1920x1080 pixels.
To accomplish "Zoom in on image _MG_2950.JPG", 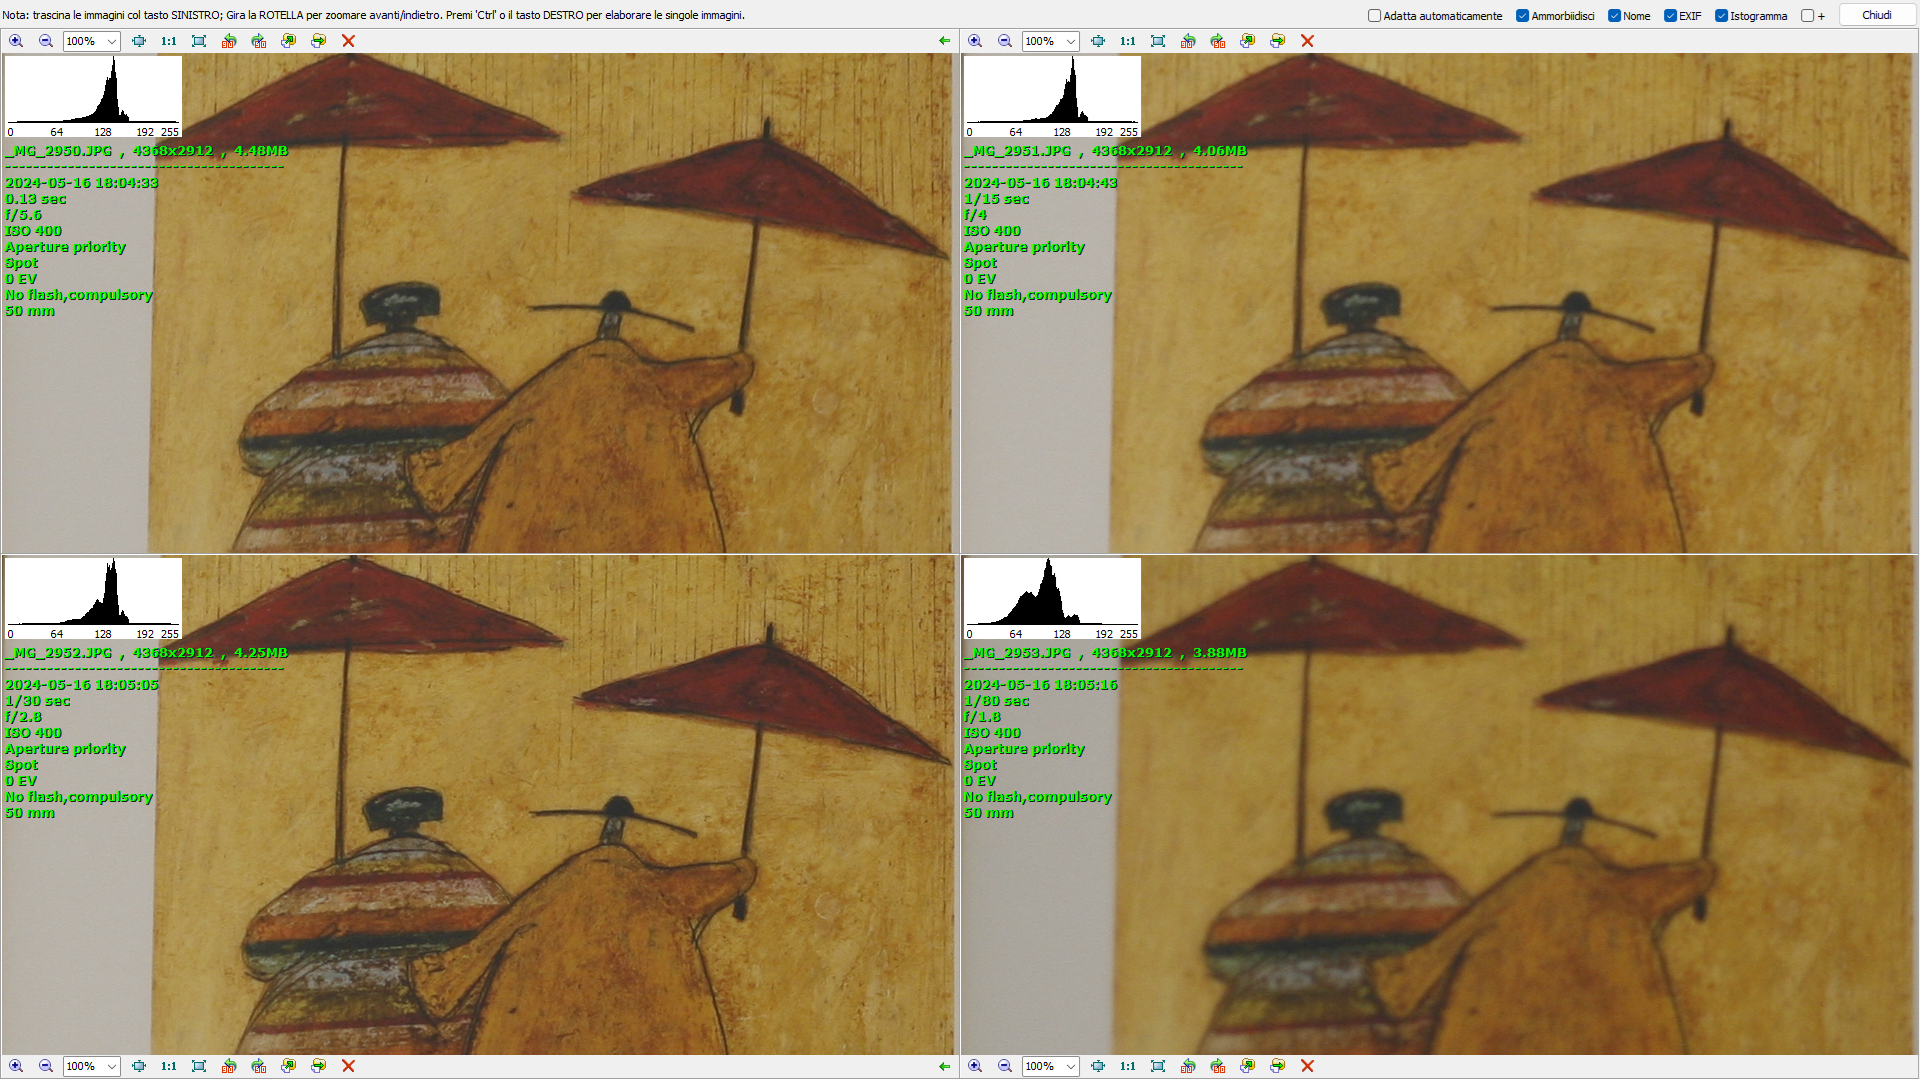I will (x=16, y=41).
